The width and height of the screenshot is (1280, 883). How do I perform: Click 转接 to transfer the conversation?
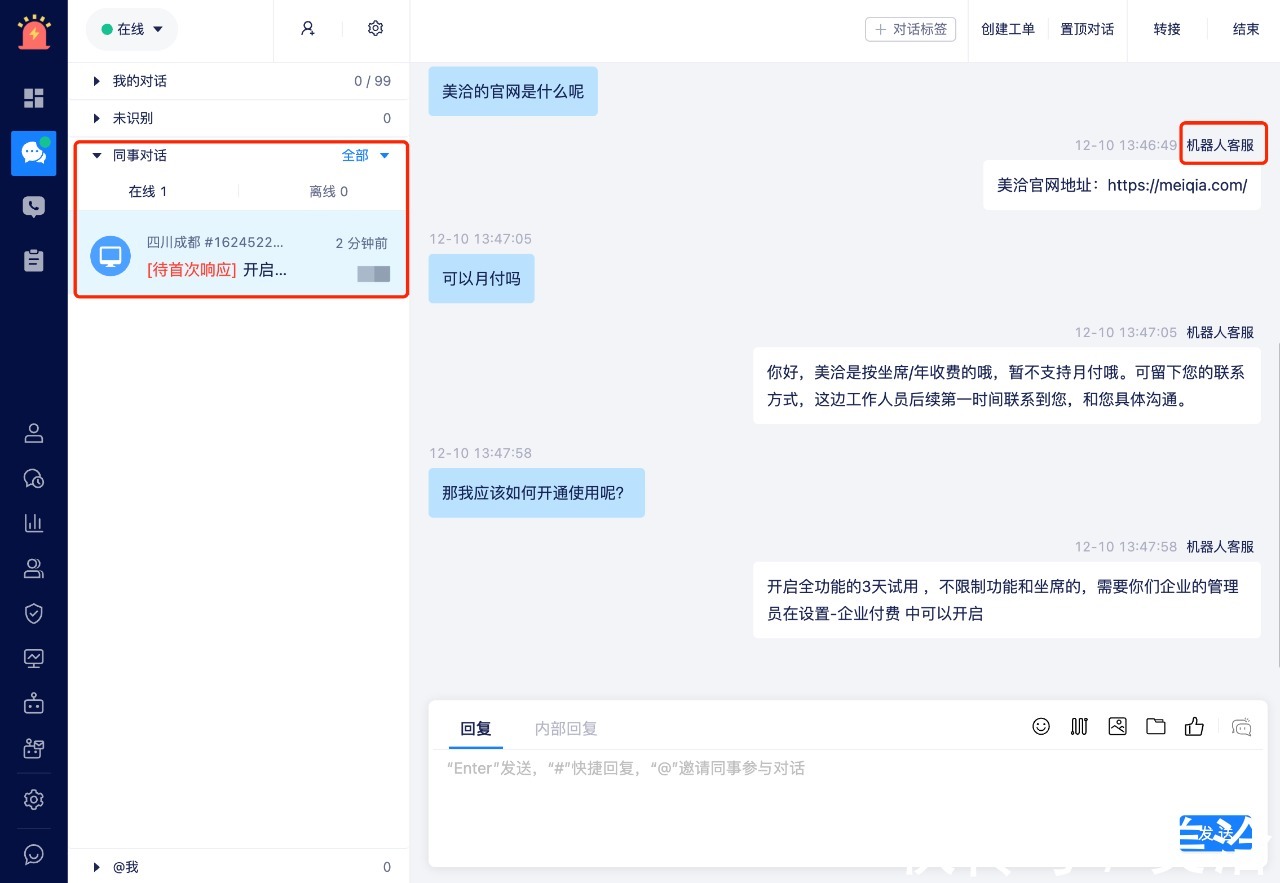(1167, 29)
